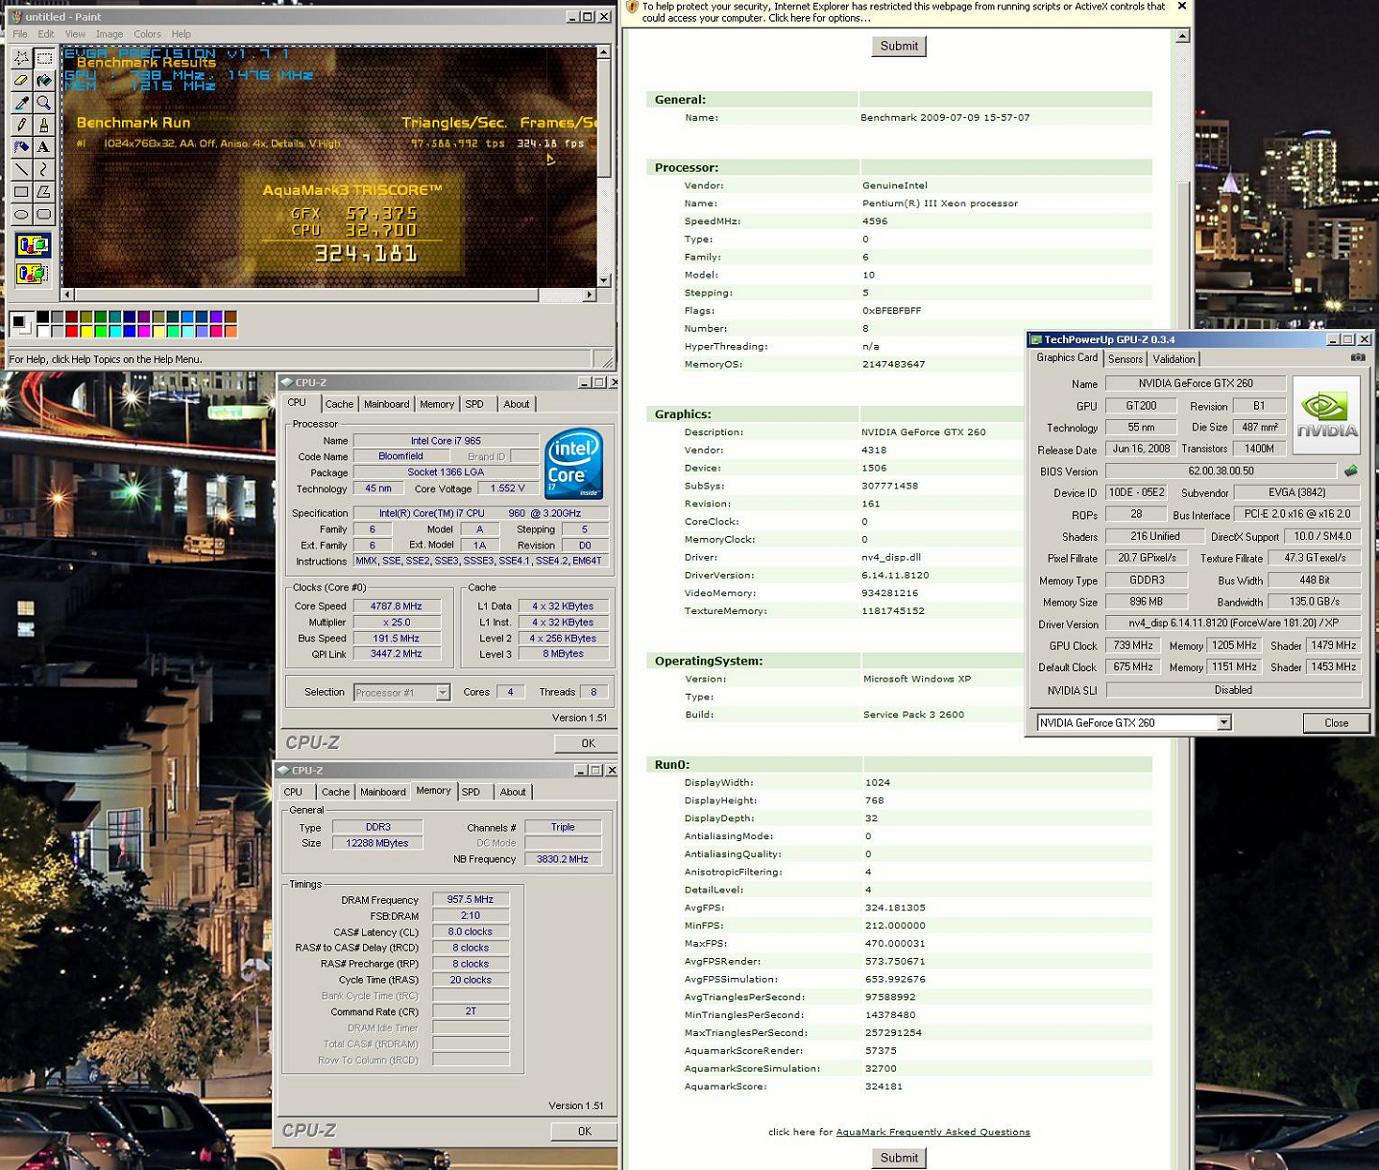Click the security shield icon in the IE information bar
The image size is (1379, 1170).
point(631,7)
